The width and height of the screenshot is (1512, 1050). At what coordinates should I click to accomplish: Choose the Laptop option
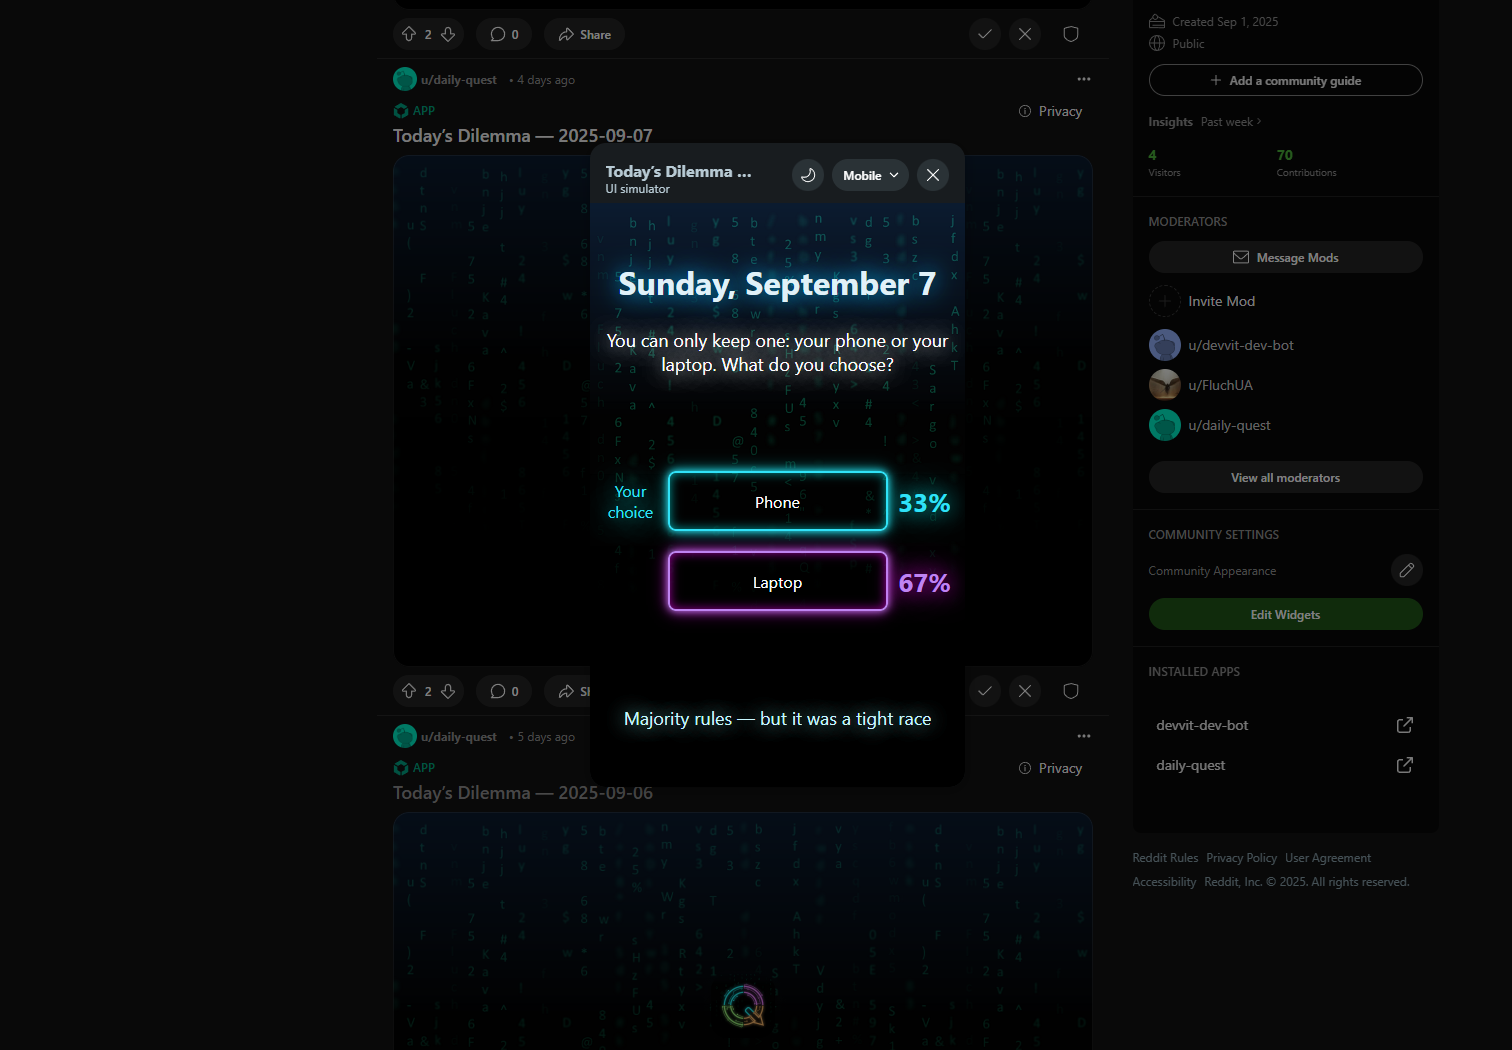777,582
